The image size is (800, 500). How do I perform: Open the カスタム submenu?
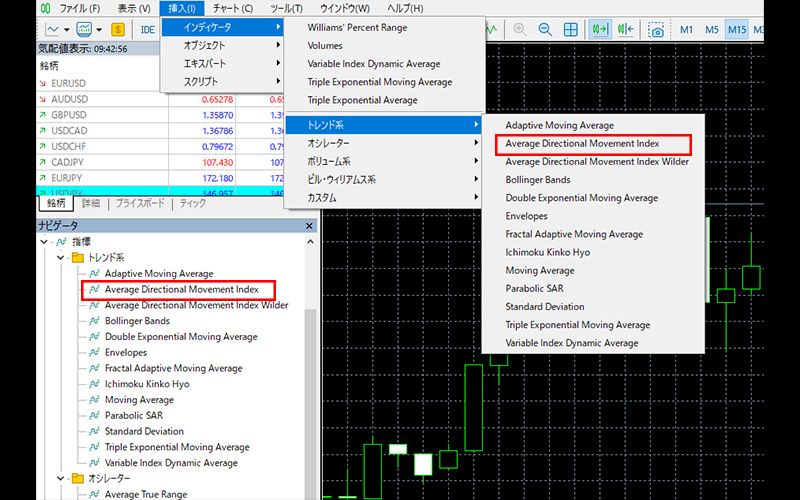point(383,197)
